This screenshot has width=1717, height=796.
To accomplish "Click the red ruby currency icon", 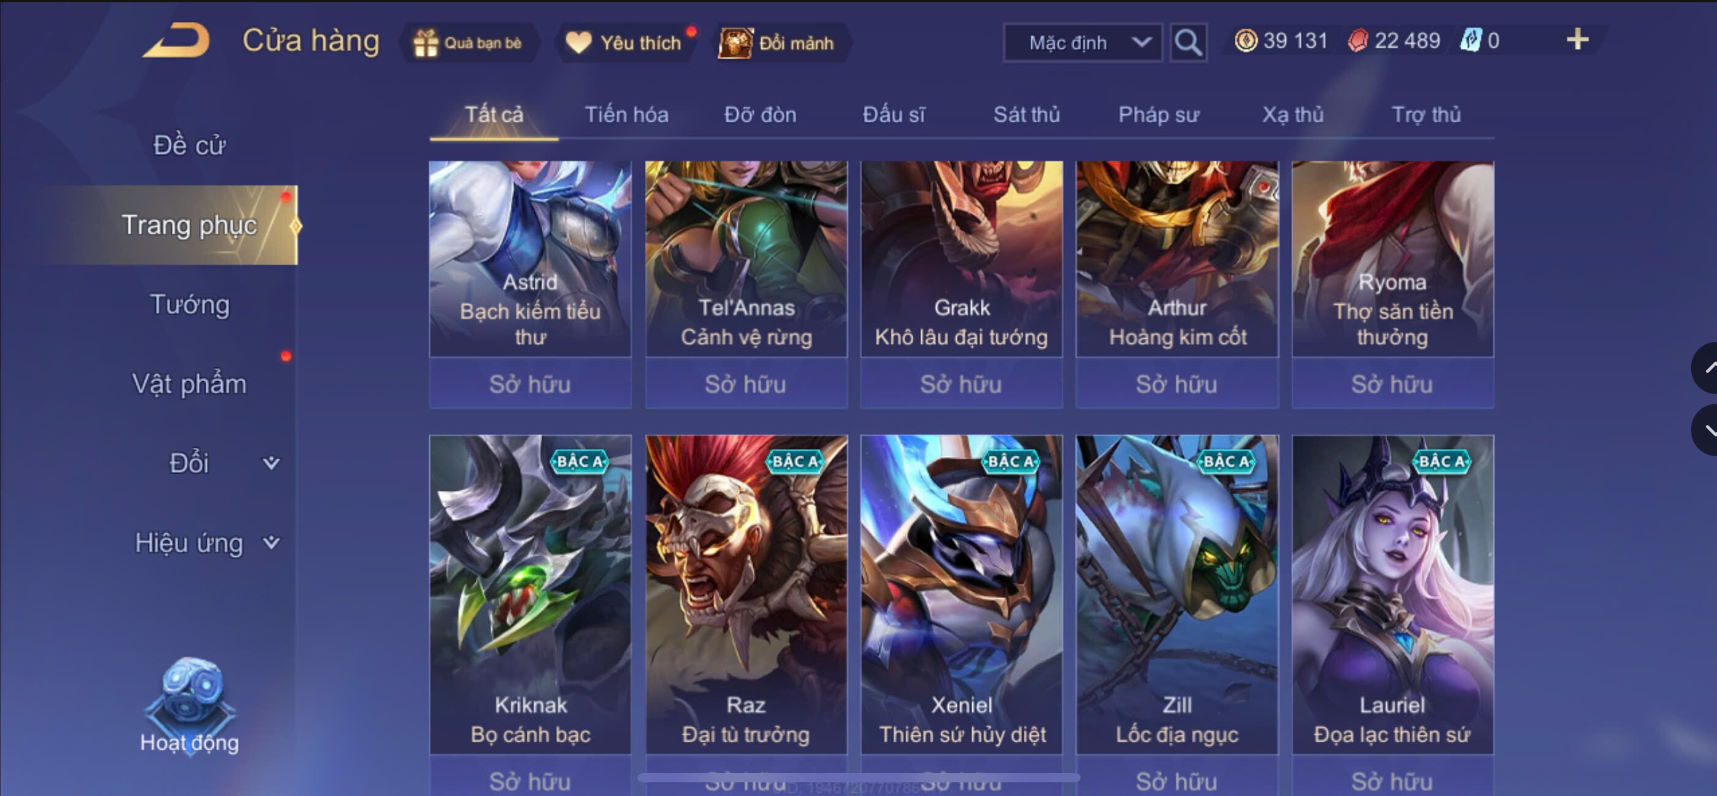I will [x=1357, y=41].
